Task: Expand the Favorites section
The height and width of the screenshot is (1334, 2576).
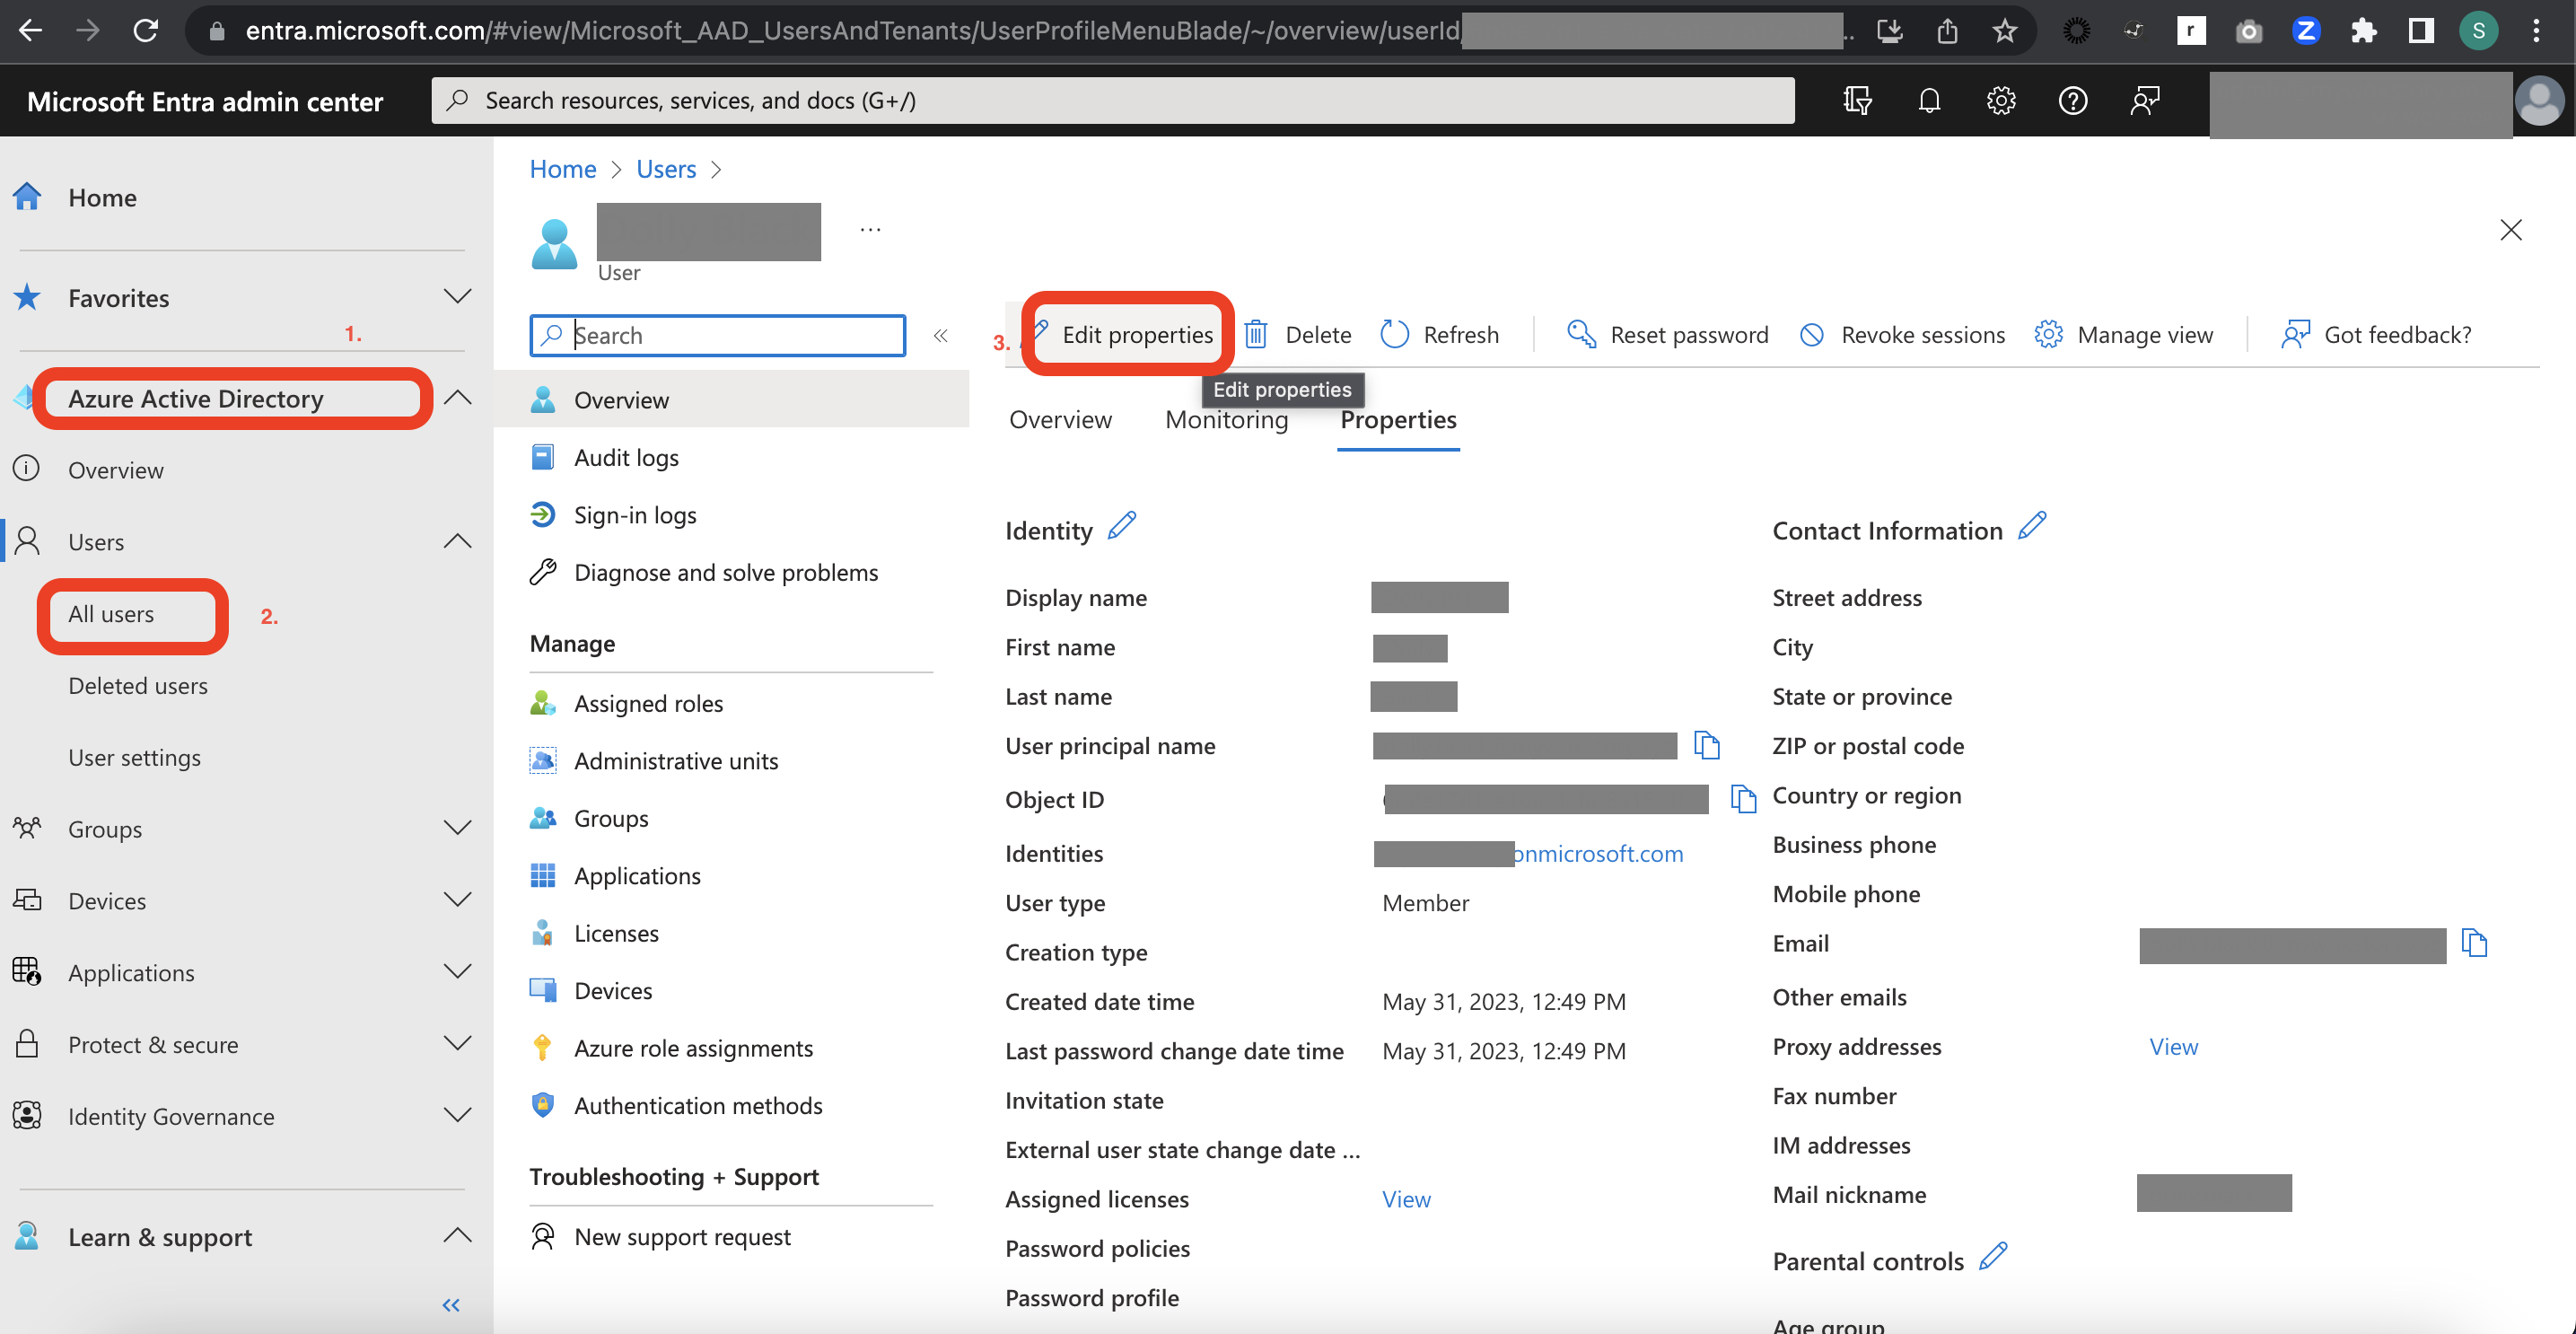Action: tap(457, 297)
